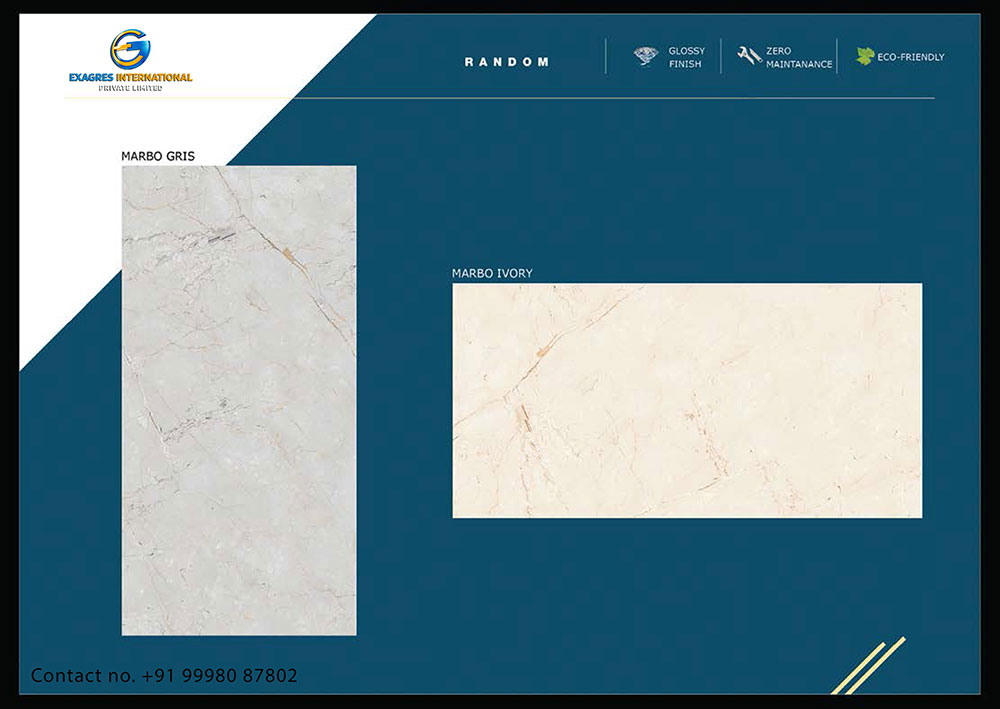1000x709 pixels.
Task: Select the Marbo Ivory tile image
Action: [687, 400]
